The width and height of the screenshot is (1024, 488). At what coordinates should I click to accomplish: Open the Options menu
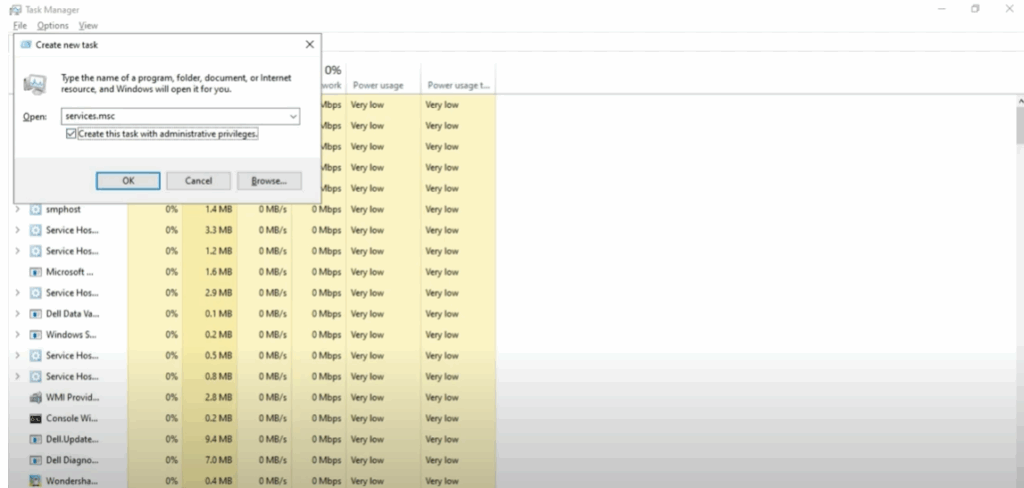point(53,25)
